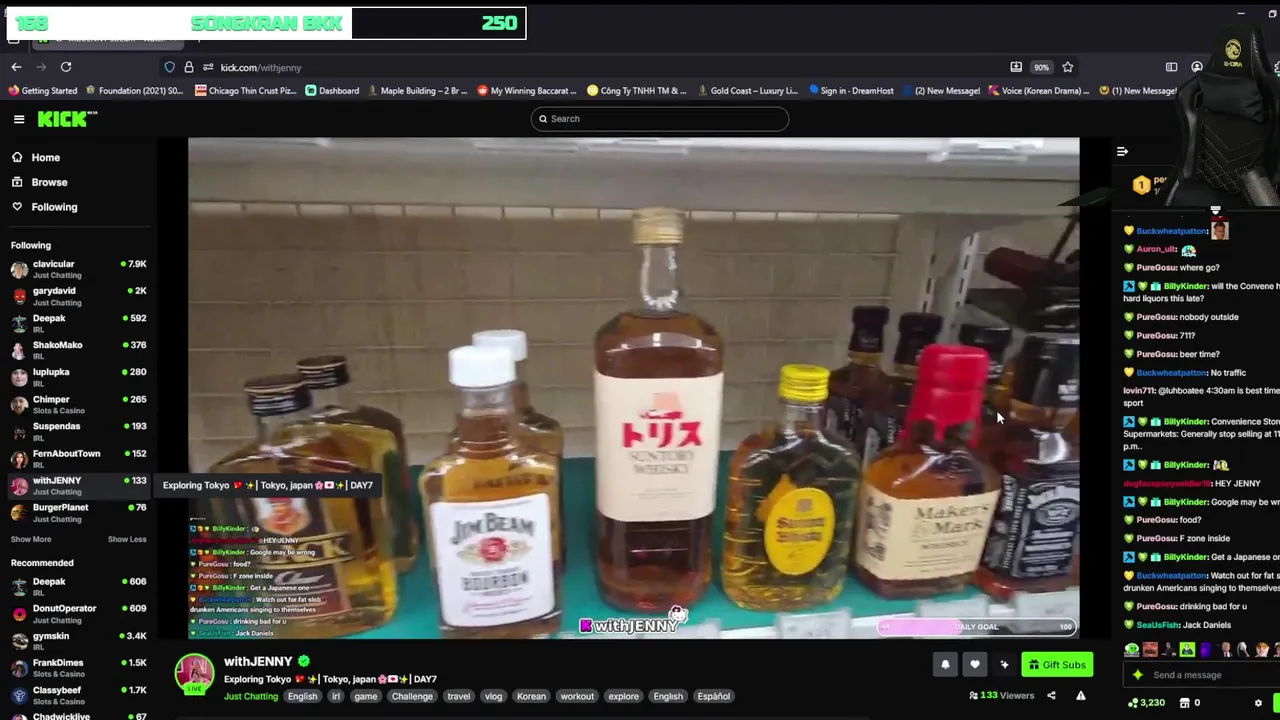1280x720 pixels.
Task: Expand following list with Show More
Action: point(31,539)
